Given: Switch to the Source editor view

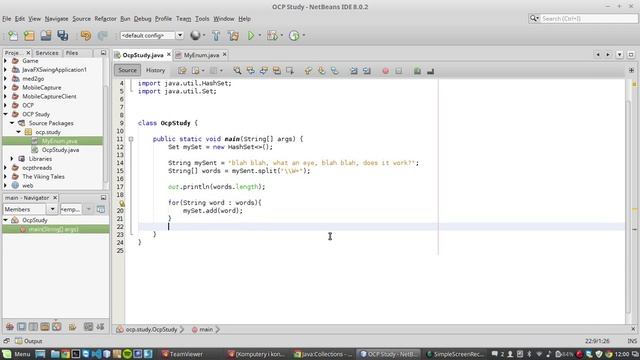Looking at the screenshot, I should [x=127, y=70].
